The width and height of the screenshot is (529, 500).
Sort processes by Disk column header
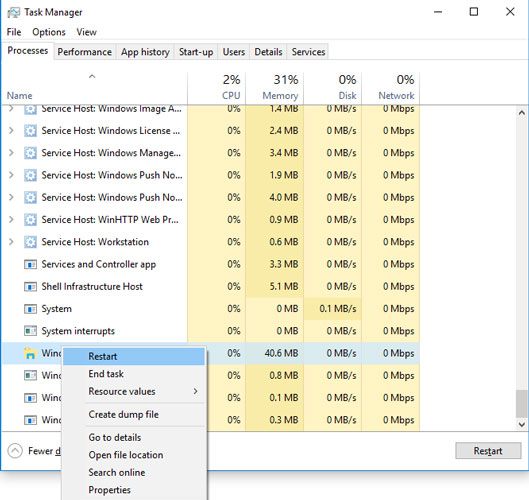point(332,88)
